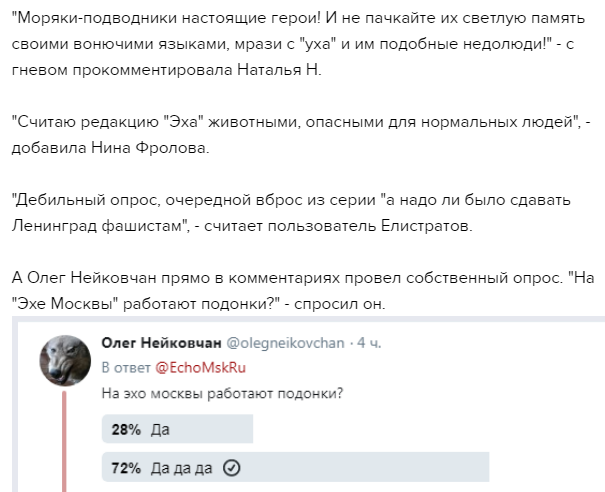Click the 72% poll result label

[x=126, y=468]
